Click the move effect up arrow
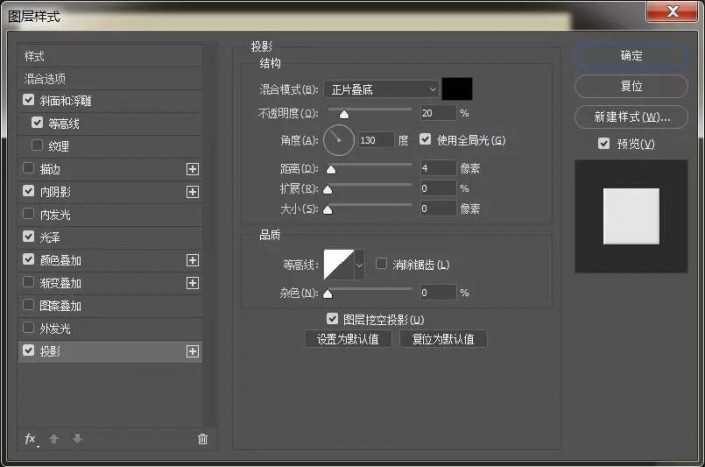Viewport: 705px width, 467px height. [54, 438]
